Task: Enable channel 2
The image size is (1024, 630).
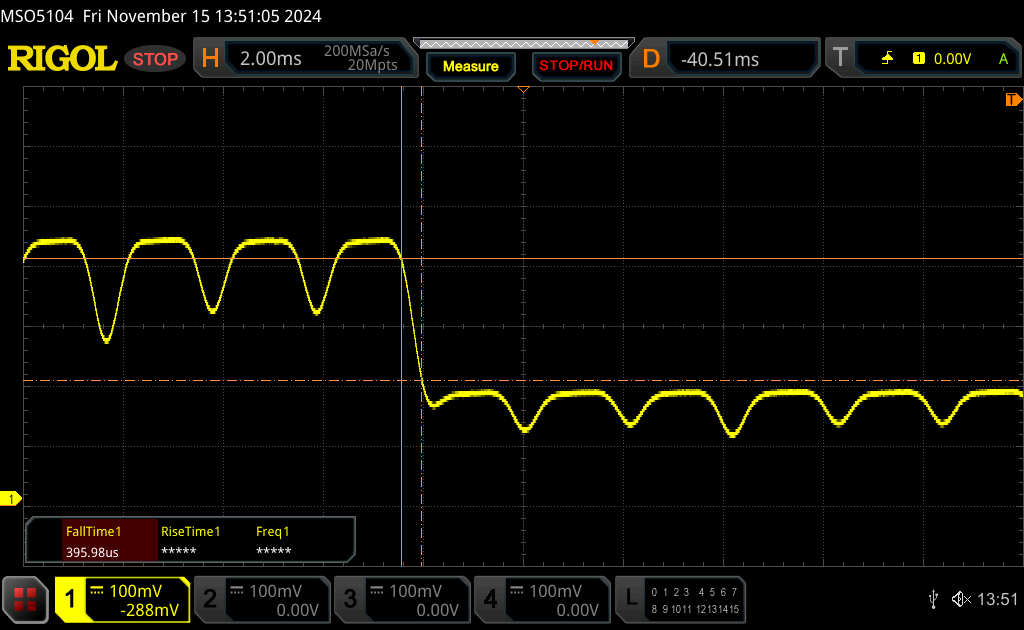Action: click(x=261, y=599)
